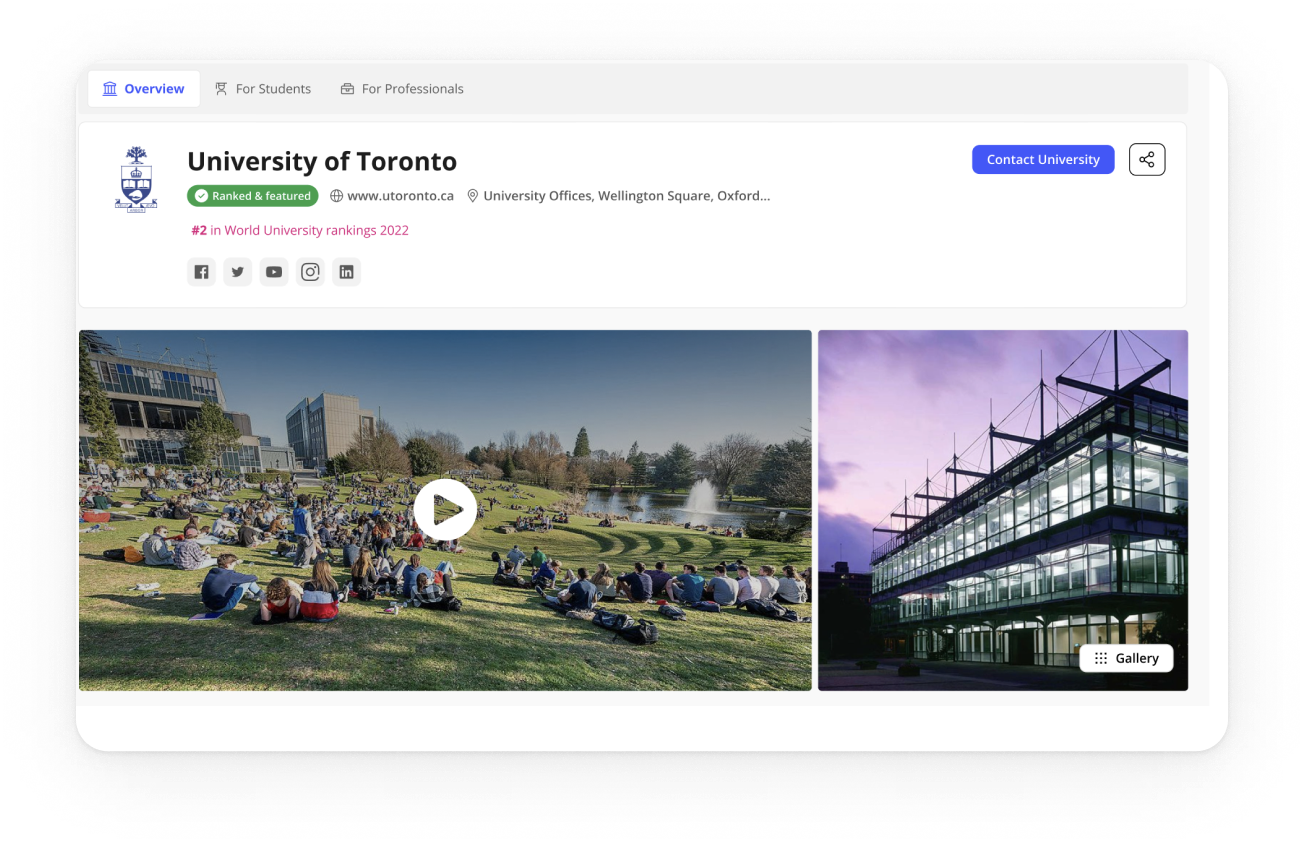
Task: Open the For Students tab
Action: [263, 89]
